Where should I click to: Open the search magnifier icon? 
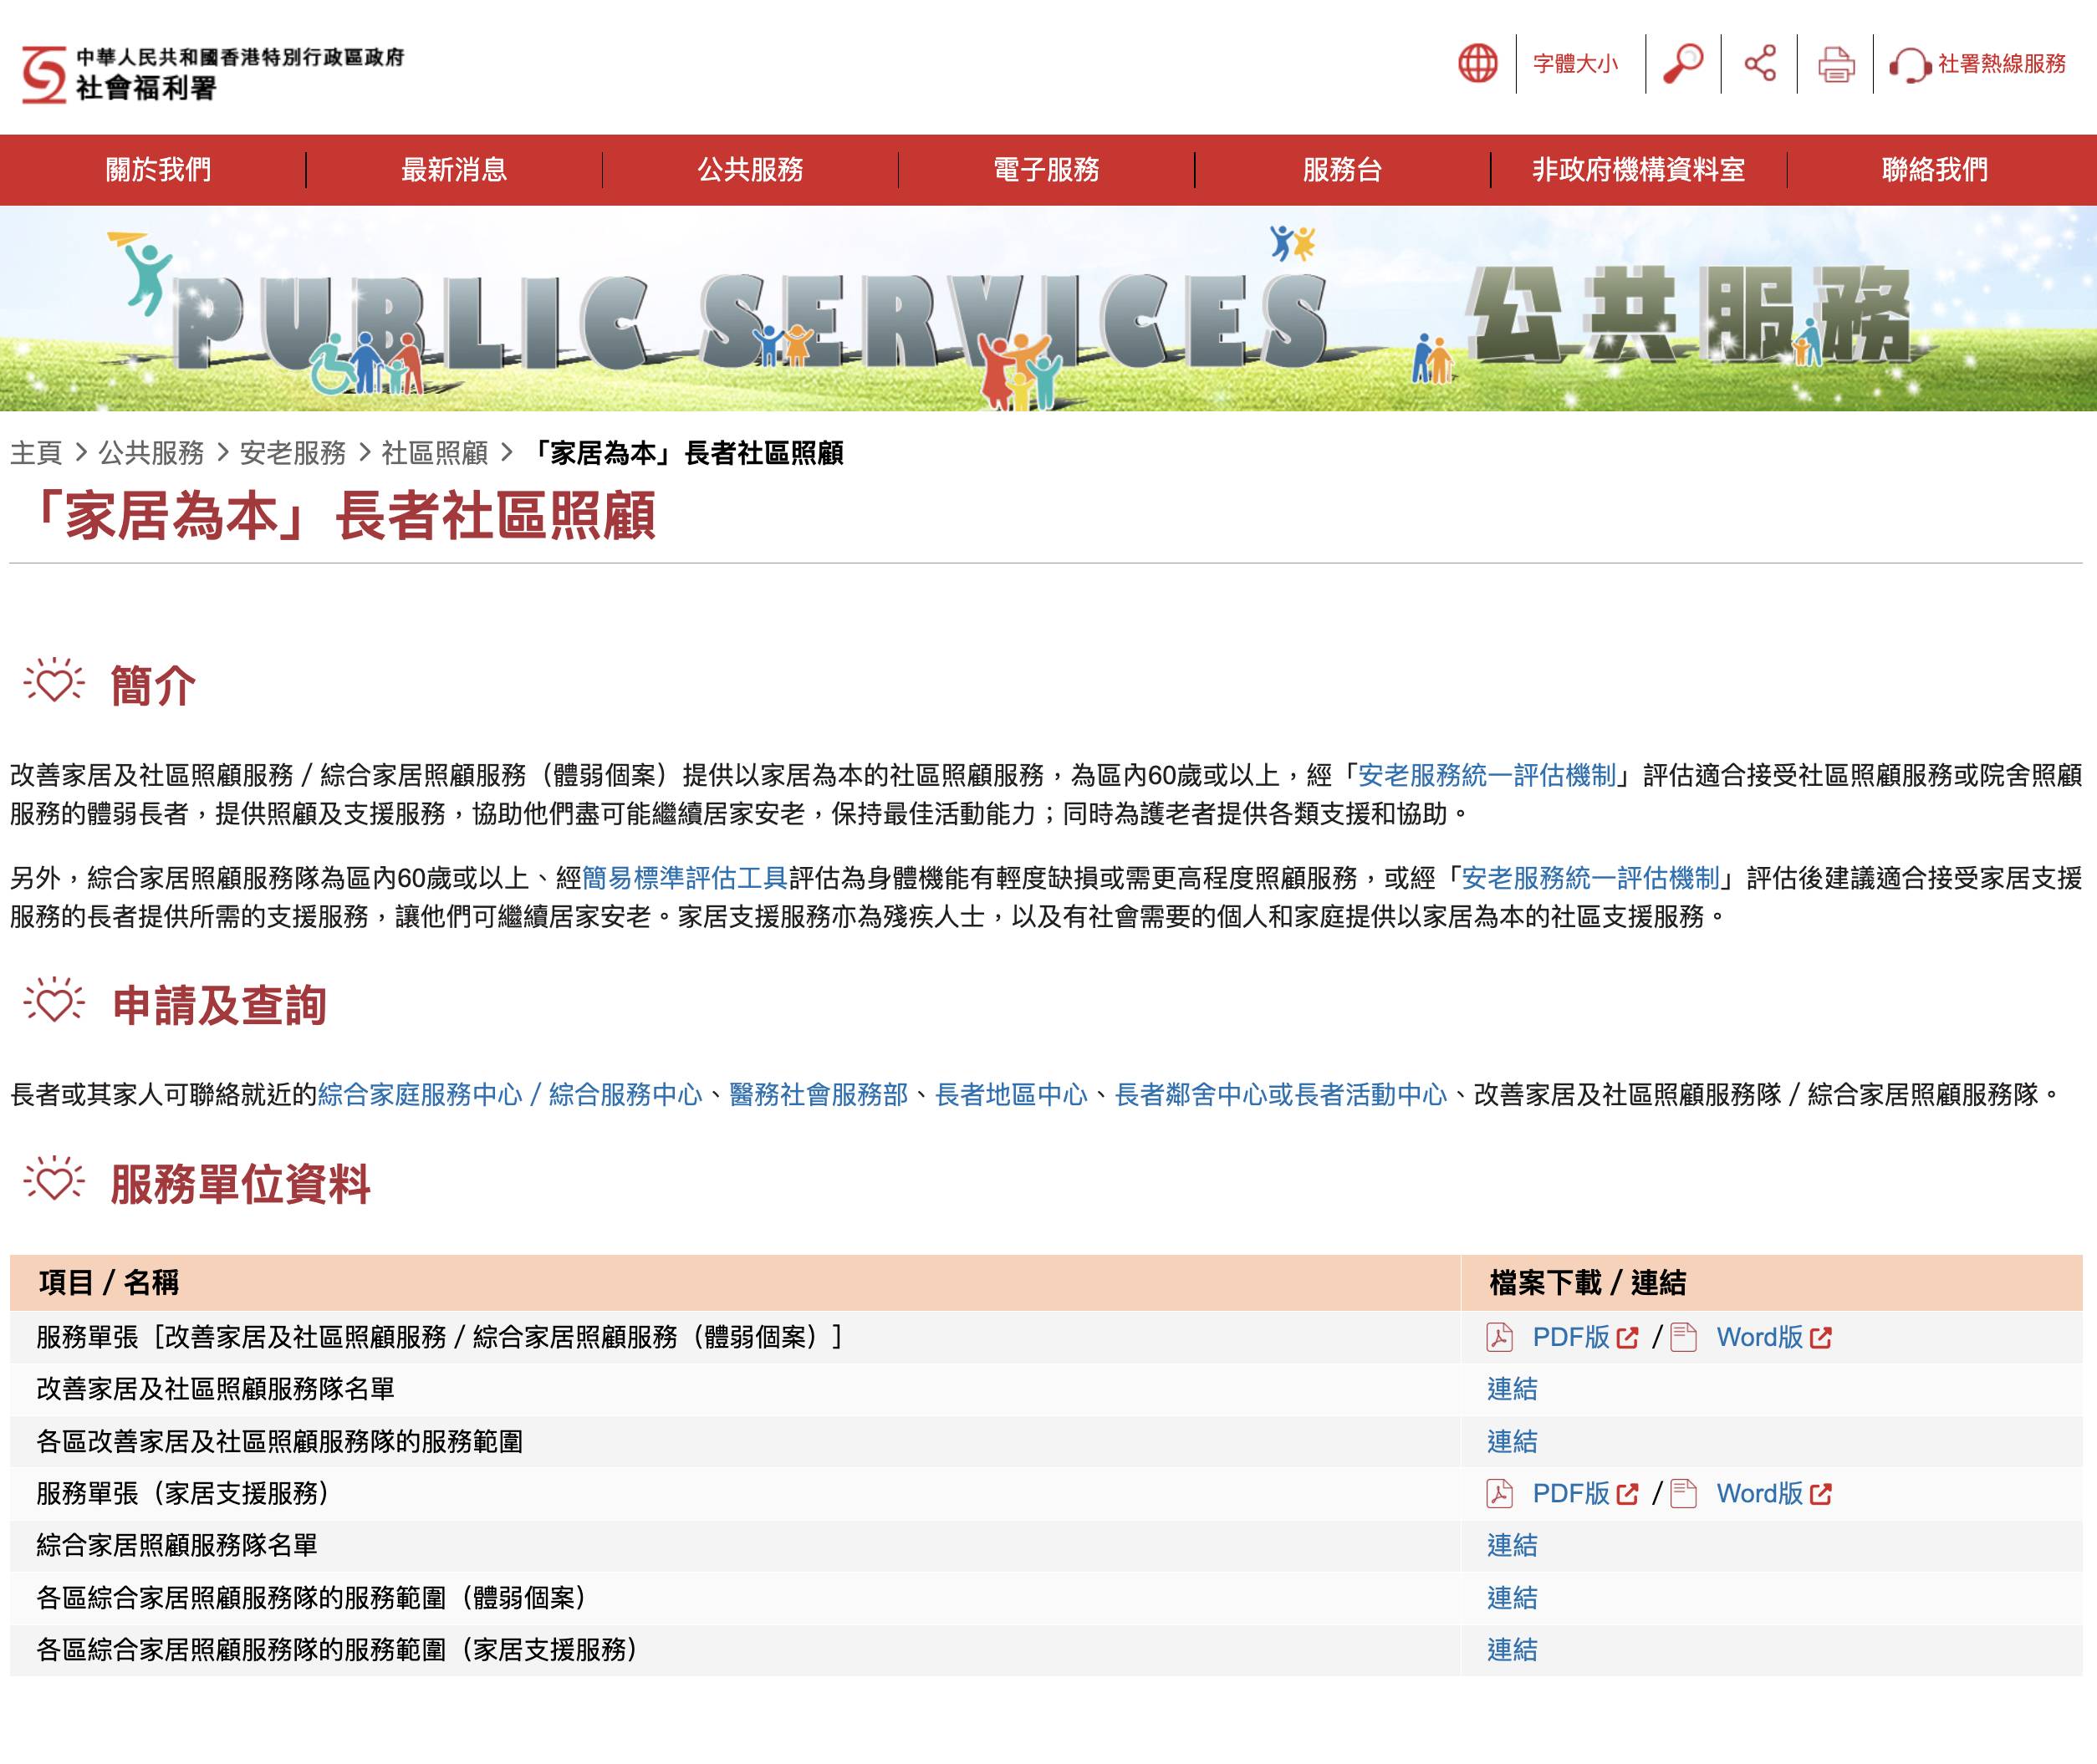1683,63
